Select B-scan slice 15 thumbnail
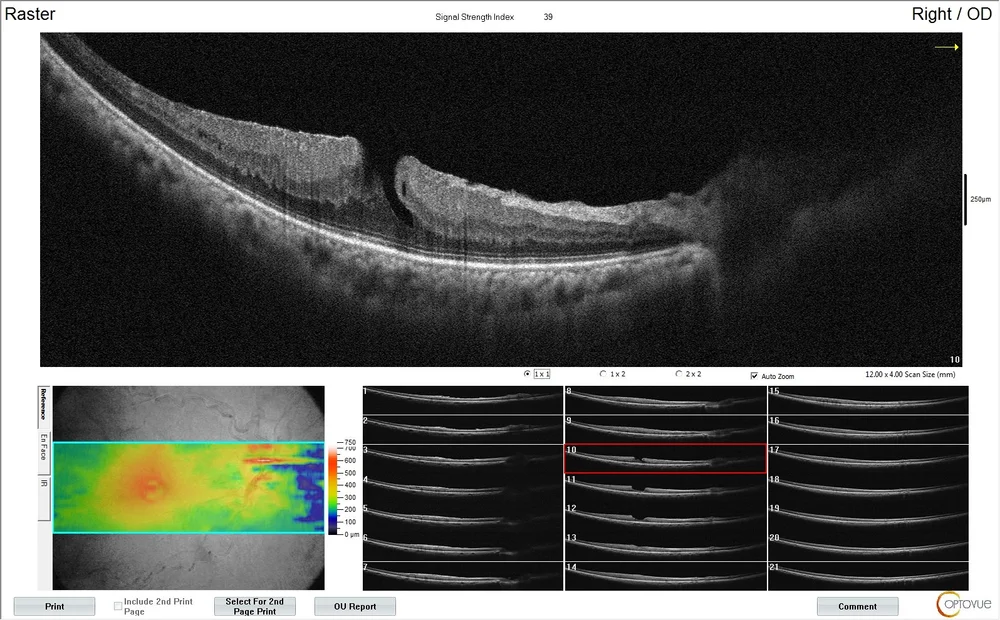The height and width of the screenshot is (620, 1000). [868, 398]
